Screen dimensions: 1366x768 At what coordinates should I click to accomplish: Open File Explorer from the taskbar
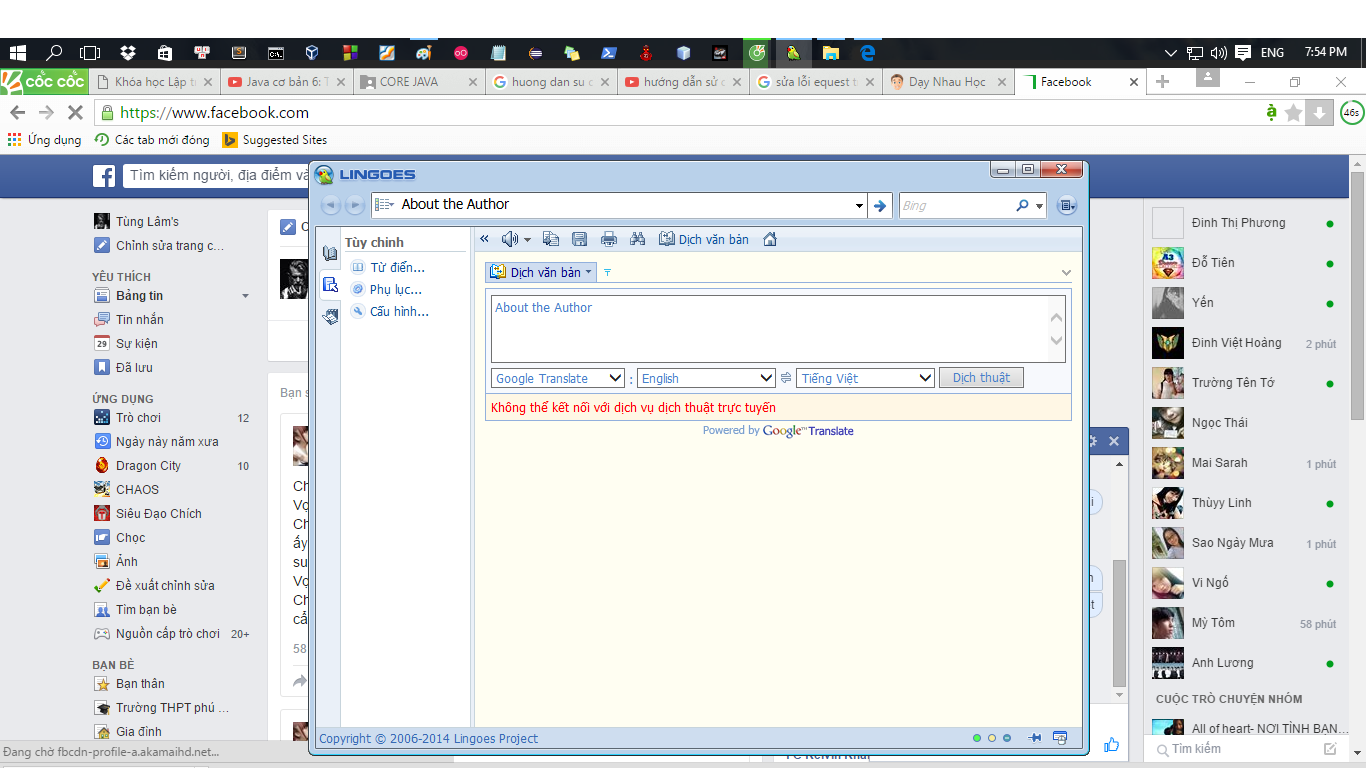click(830, 53)
